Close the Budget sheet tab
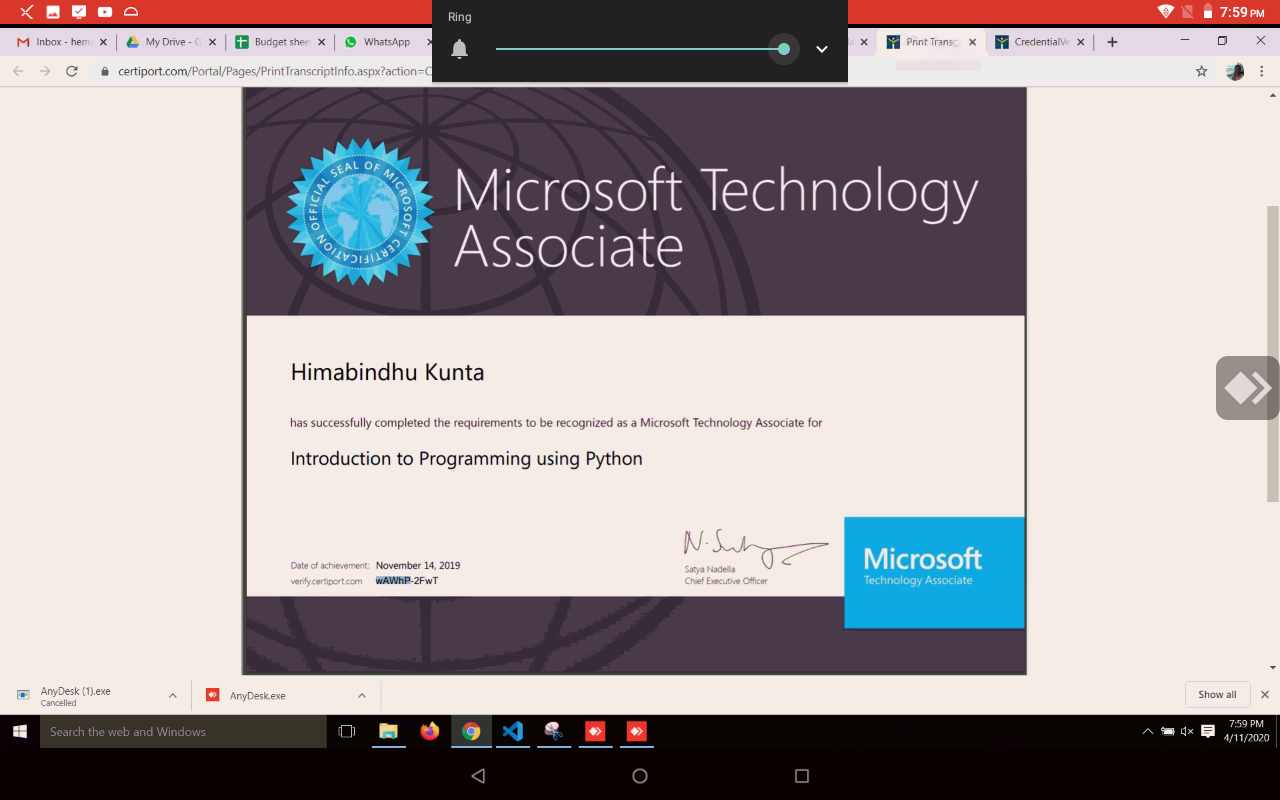 (321, 42)
